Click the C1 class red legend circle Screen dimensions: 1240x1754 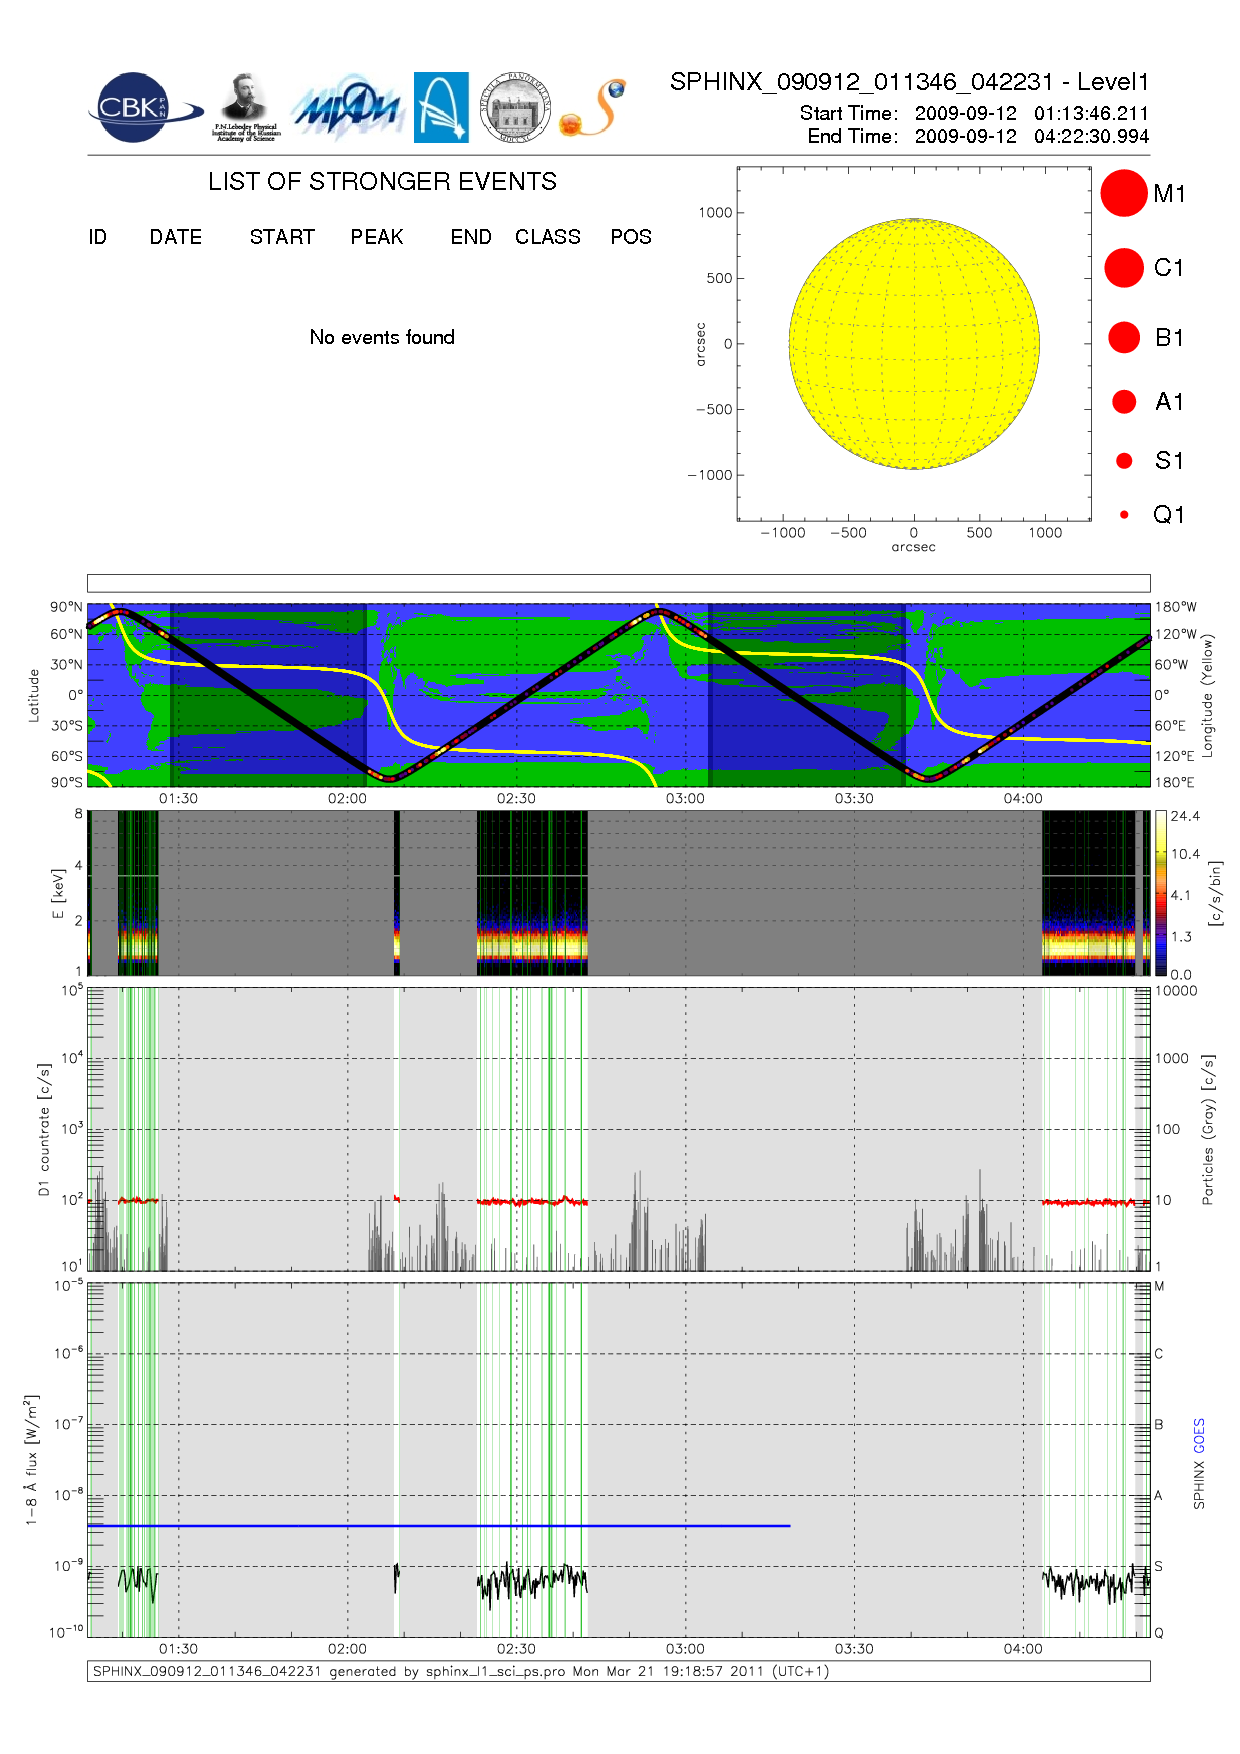coord(1123,268)
